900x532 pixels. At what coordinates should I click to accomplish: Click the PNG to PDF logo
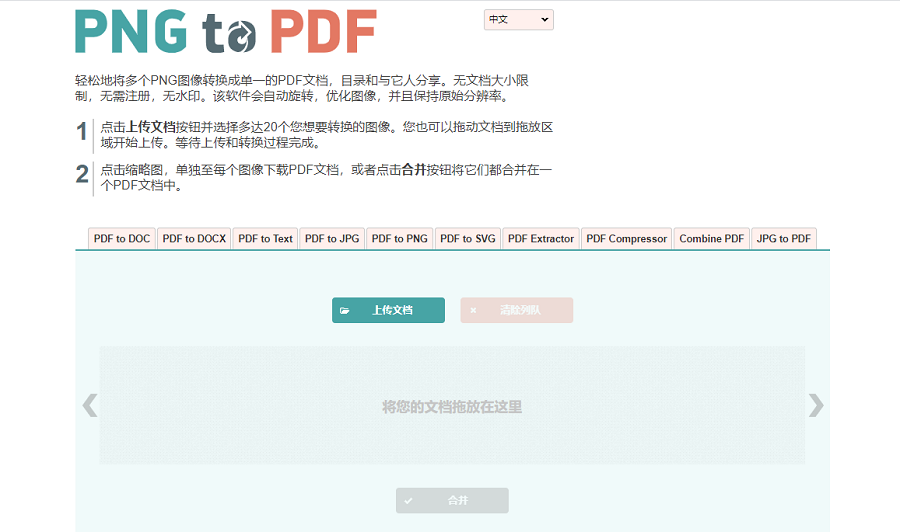[x=226, y=32]
